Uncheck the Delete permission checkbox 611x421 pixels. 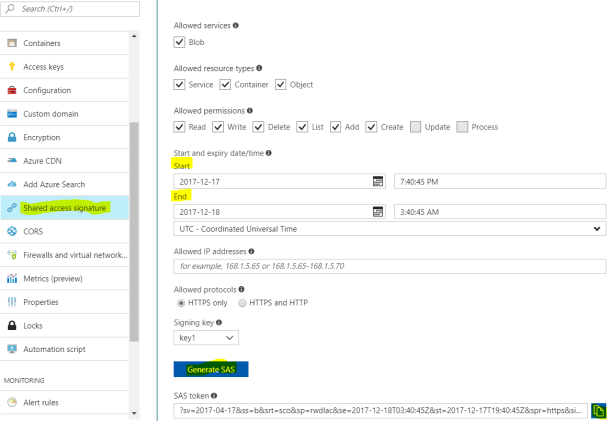[258, 127]
